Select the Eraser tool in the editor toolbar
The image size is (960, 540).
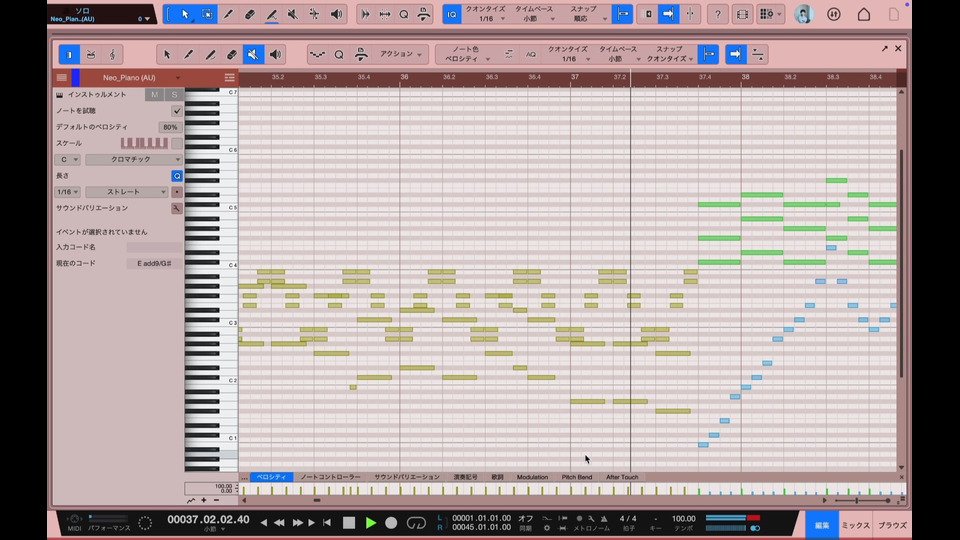(x=231, y=54)
